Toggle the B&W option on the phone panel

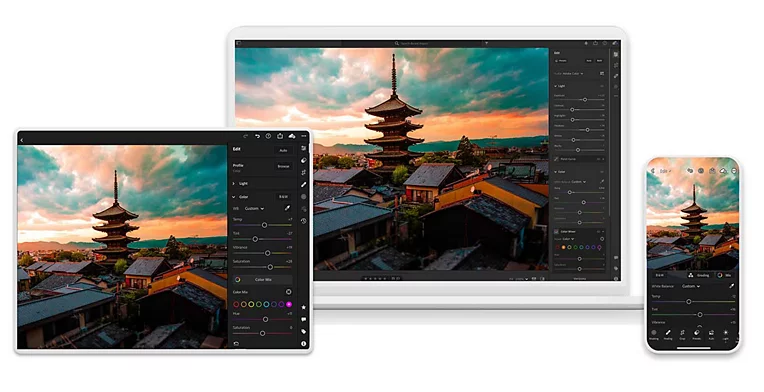tap(660, 275)
